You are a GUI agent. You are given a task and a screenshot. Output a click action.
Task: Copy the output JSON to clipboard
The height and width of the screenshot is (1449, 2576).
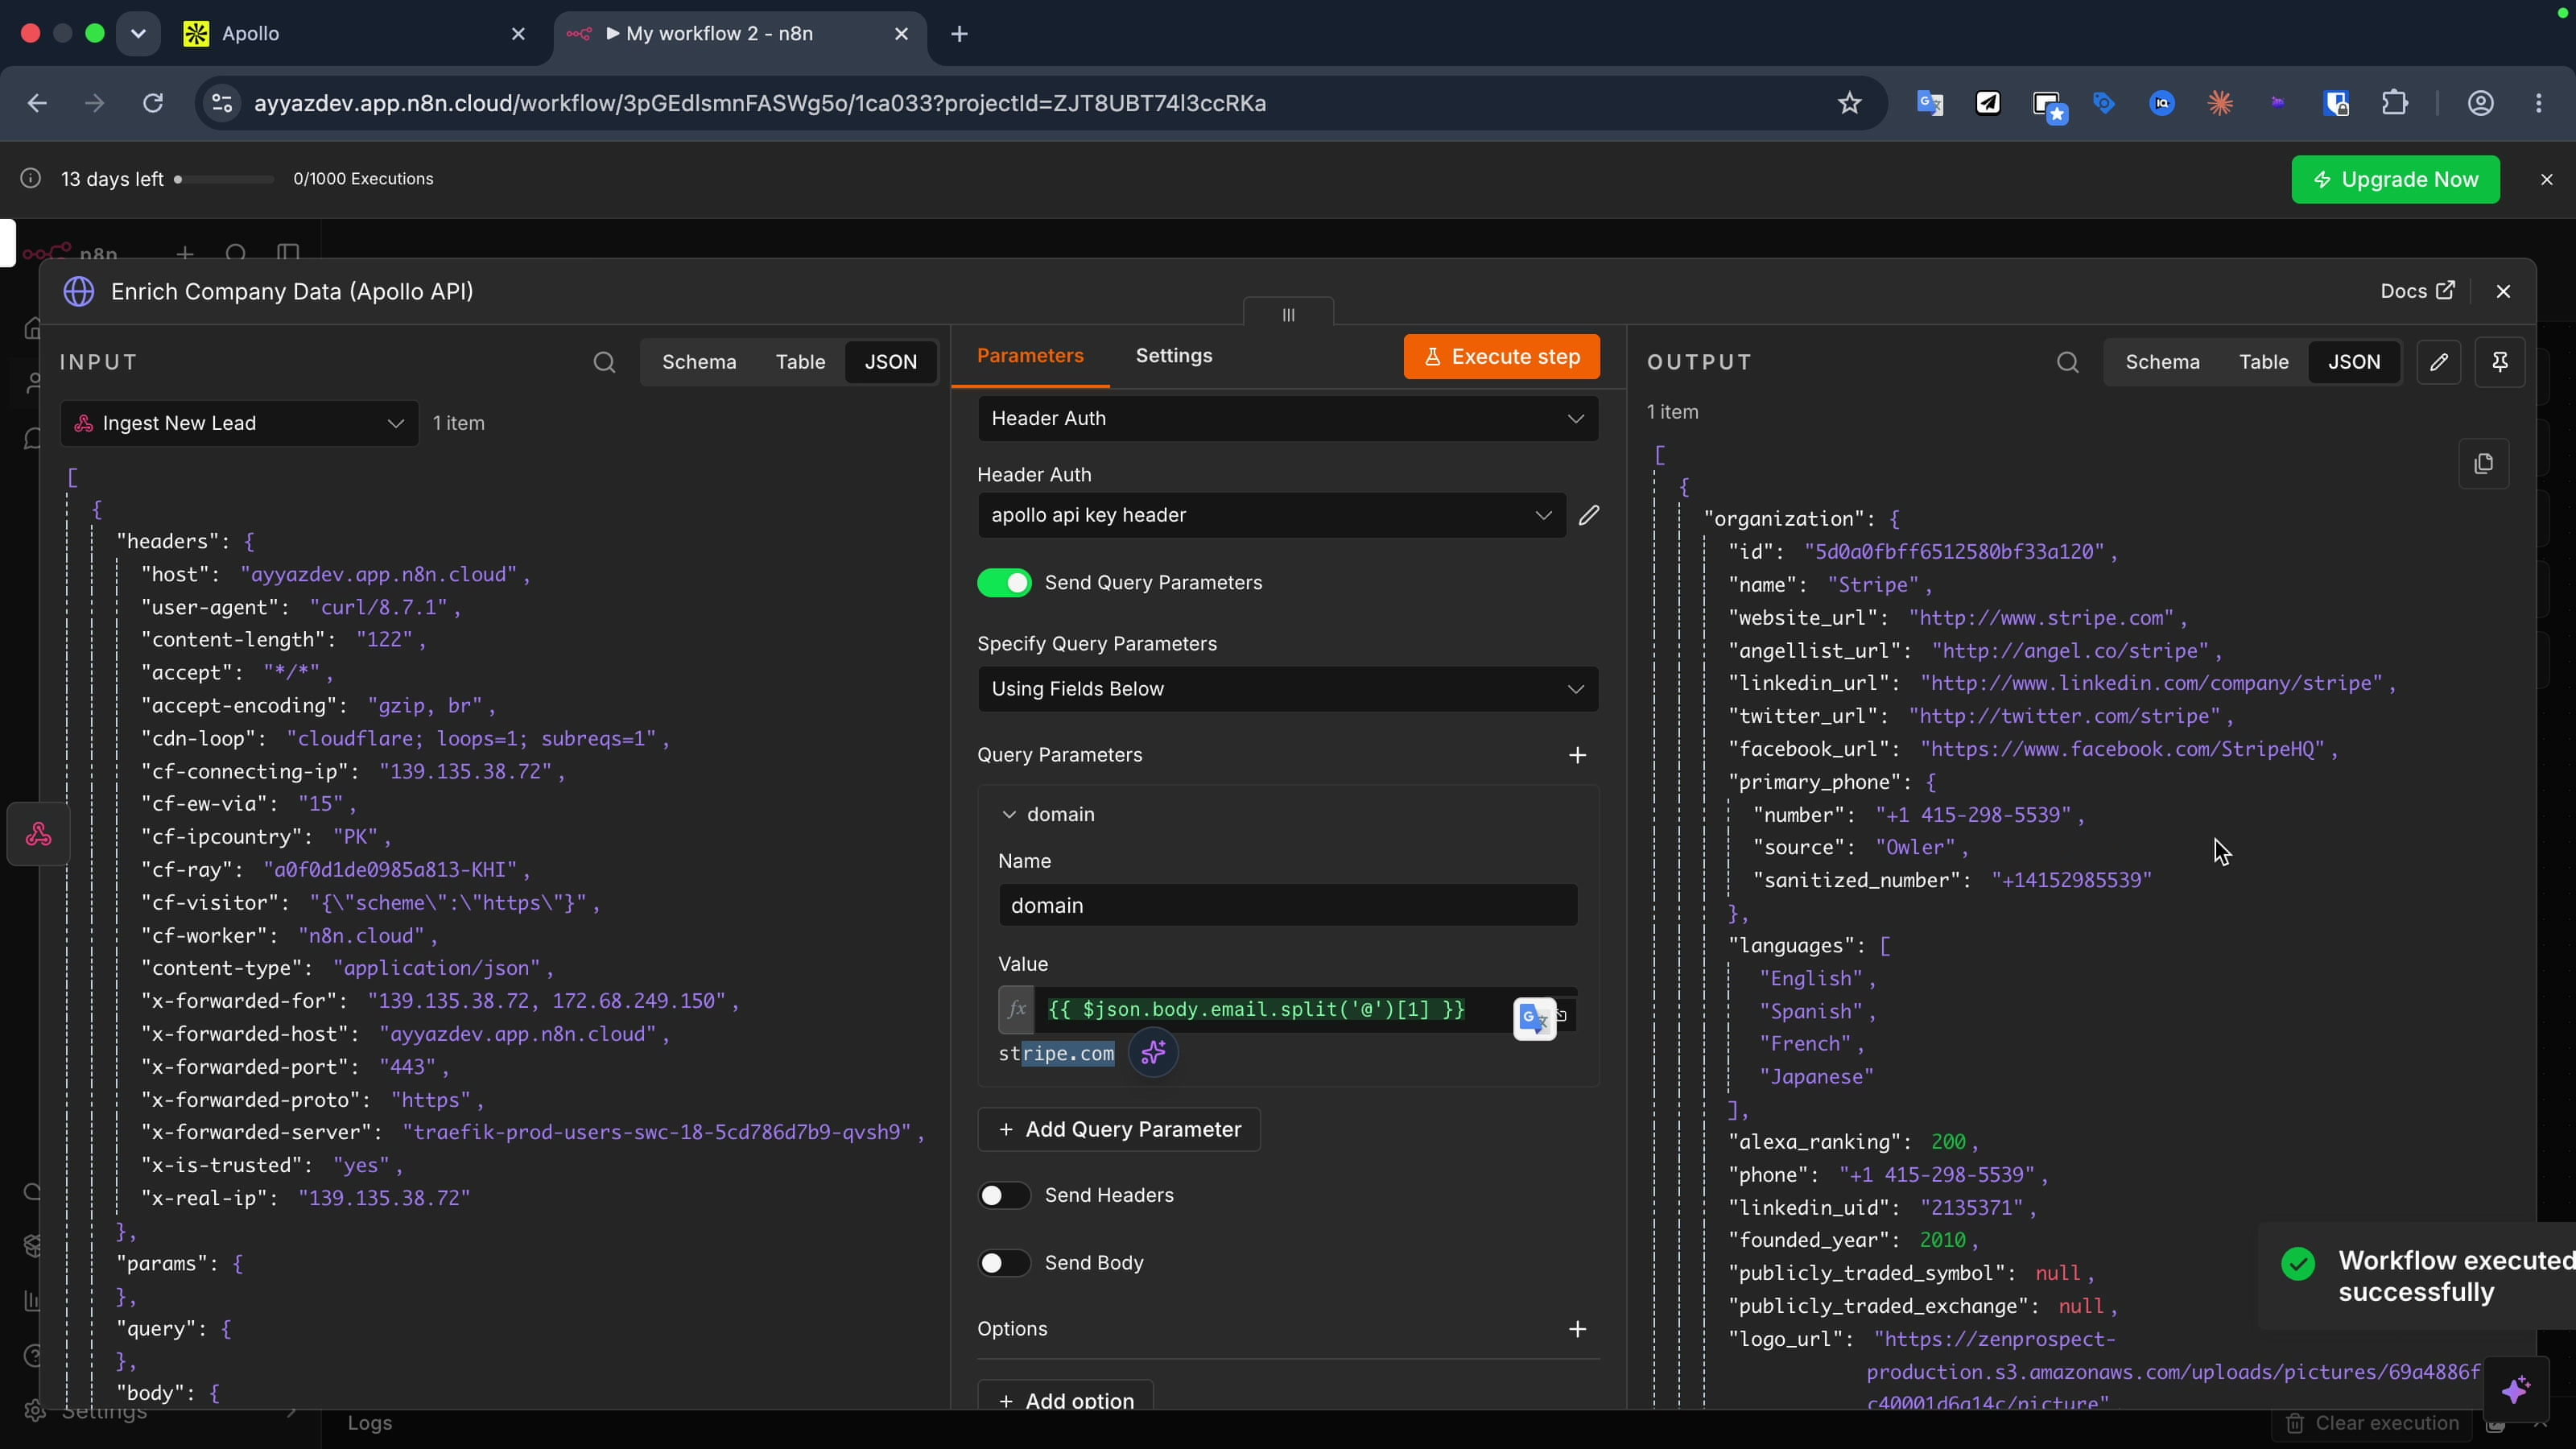[2484, 464]
